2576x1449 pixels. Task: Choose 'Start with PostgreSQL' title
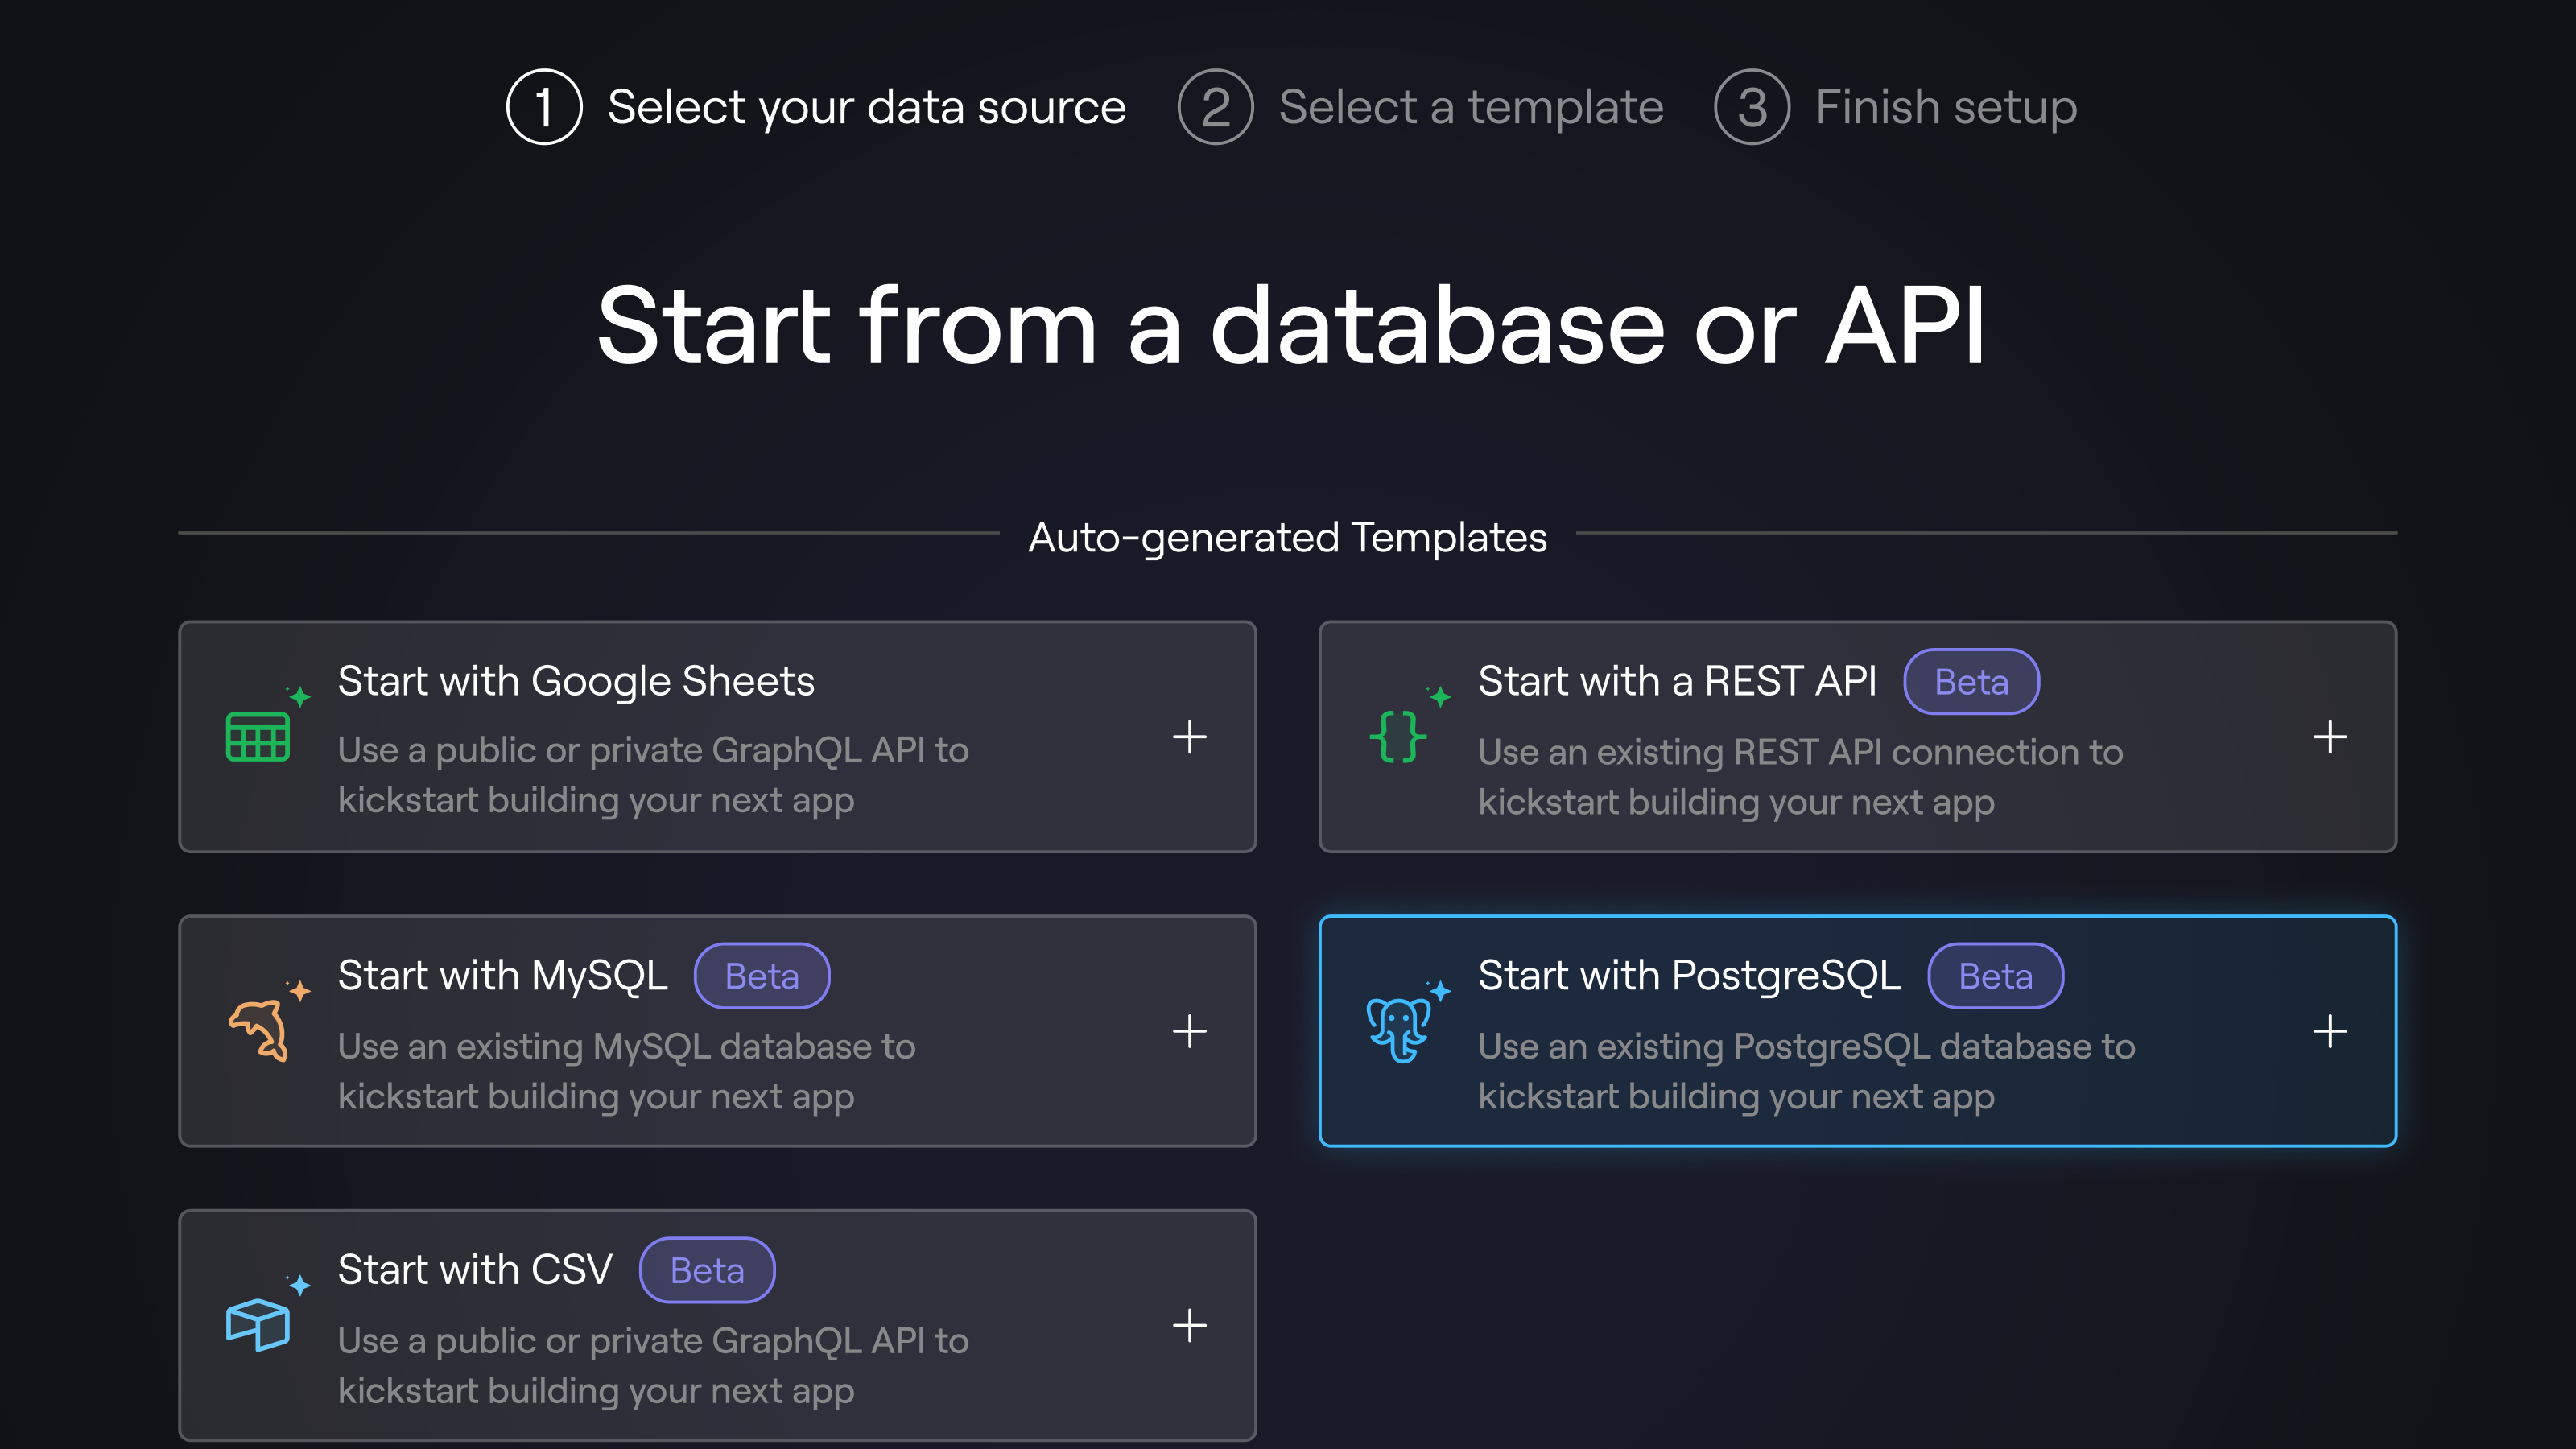pyautogui.click(x=1689, y=976)
